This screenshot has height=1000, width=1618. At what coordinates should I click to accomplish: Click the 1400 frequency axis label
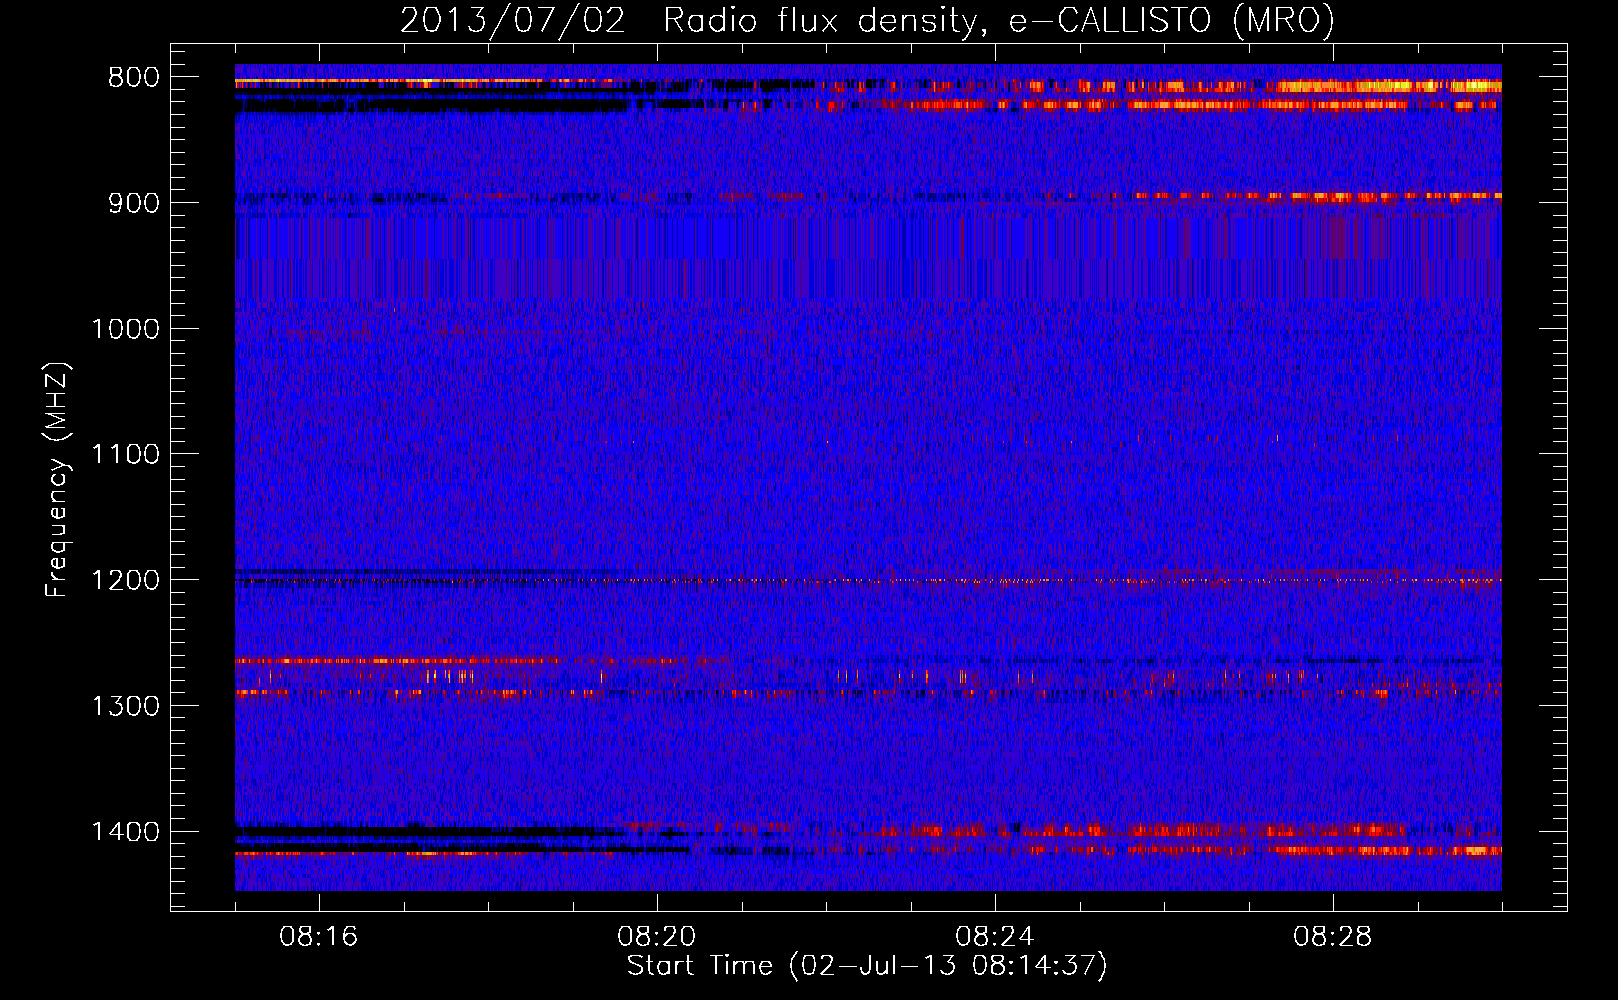click(125, 832)
